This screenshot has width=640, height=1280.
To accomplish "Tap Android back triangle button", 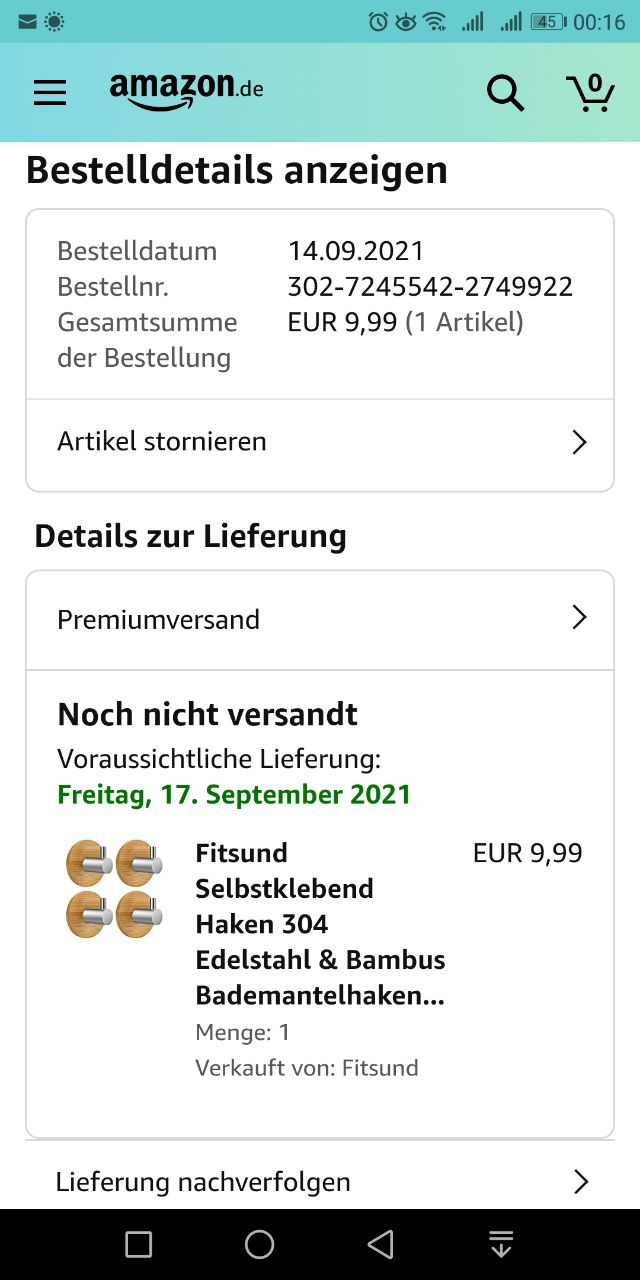I will (380, 1244).
